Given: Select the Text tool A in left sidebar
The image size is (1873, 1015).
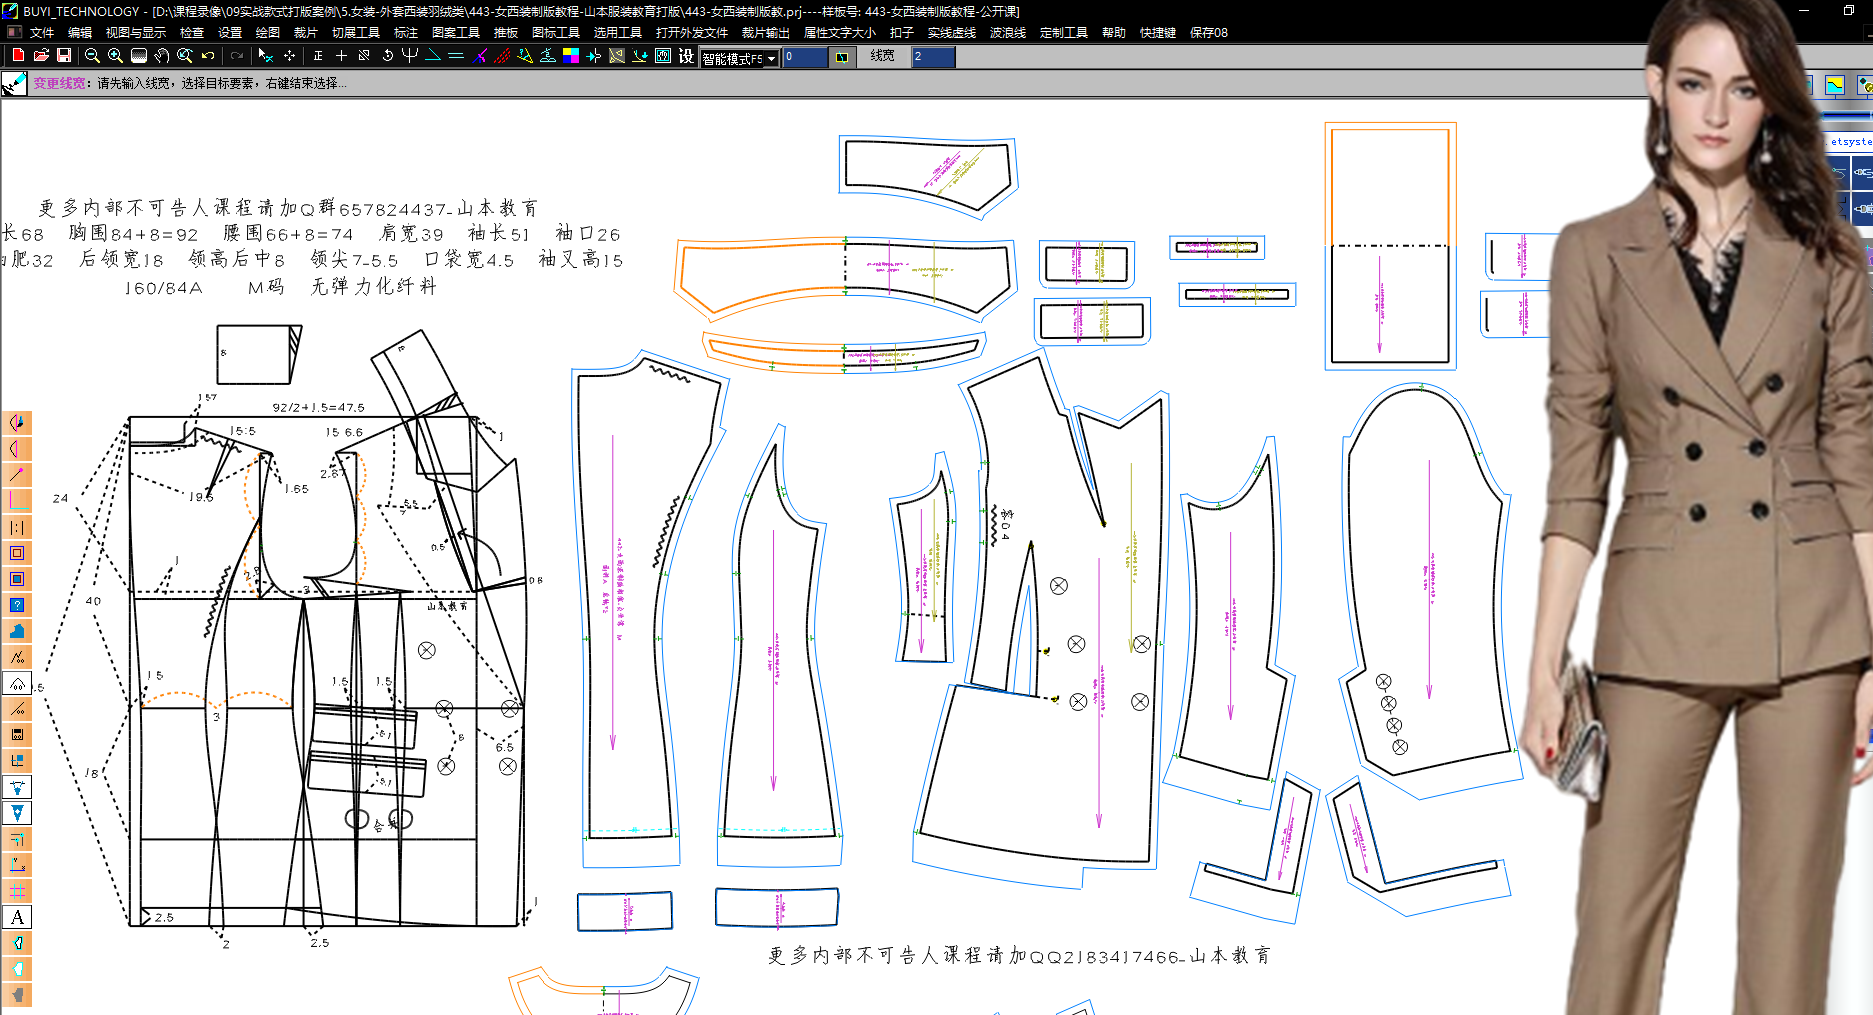Looking at the screenshot, I should point(17,917).
